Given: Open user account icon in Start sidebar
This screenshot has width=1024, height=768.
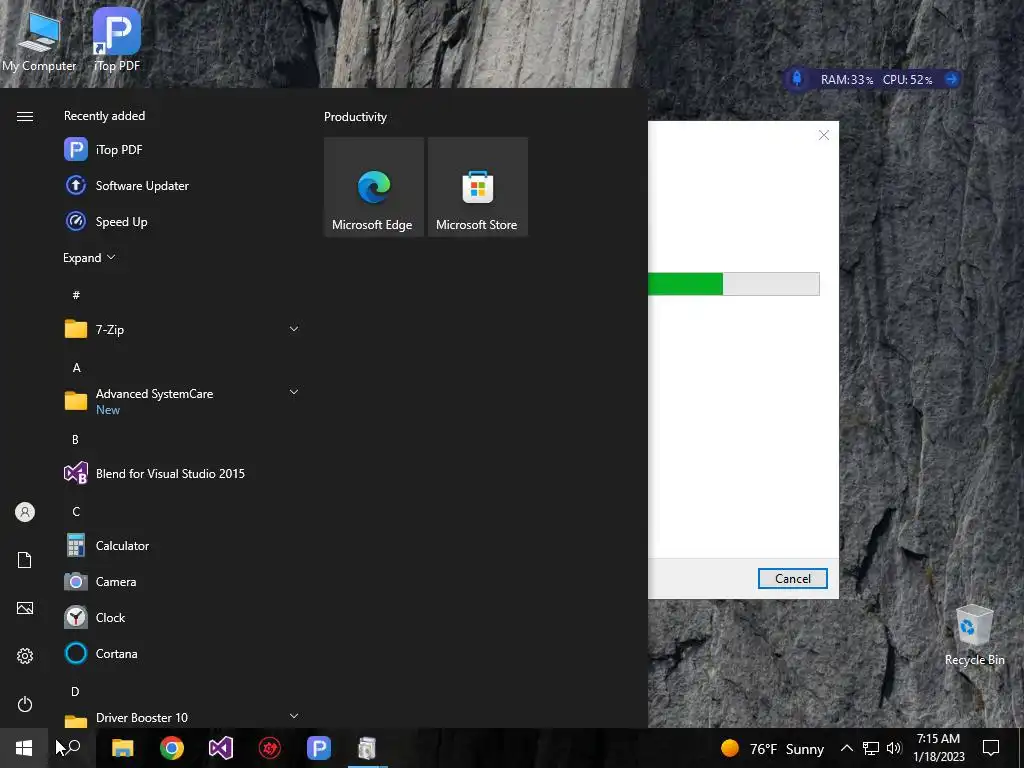Looking at the screenshot, I should [x=25, y=512].
